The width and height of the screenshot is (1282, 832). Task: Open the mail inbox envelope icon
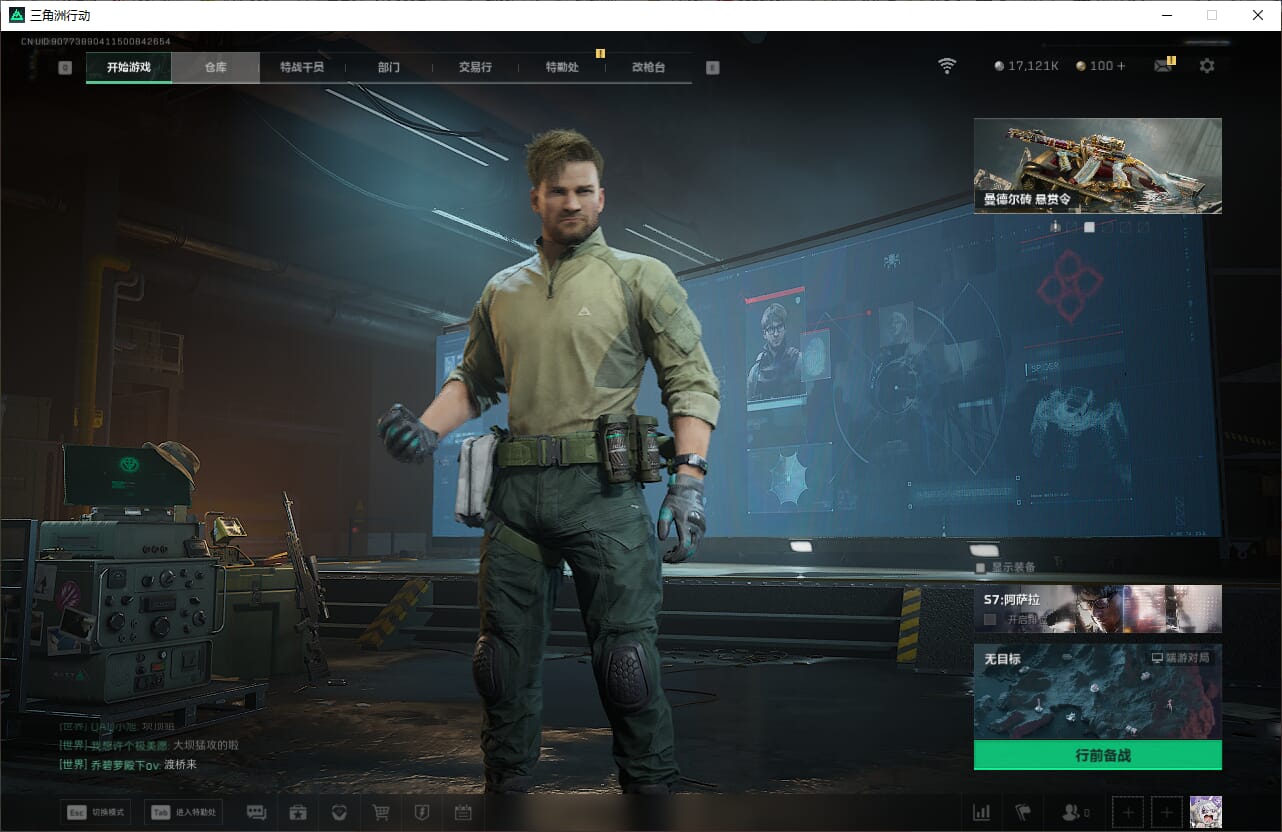coord(1163,66)
